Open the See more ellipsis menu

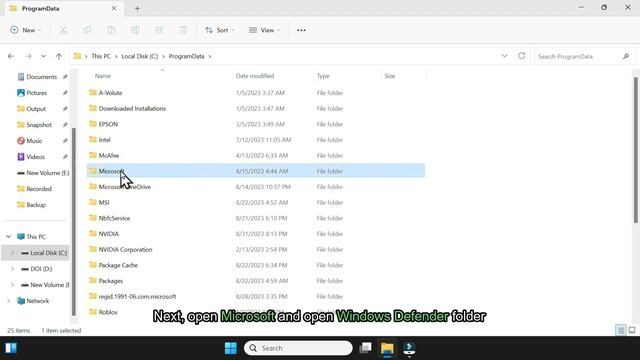301,30
